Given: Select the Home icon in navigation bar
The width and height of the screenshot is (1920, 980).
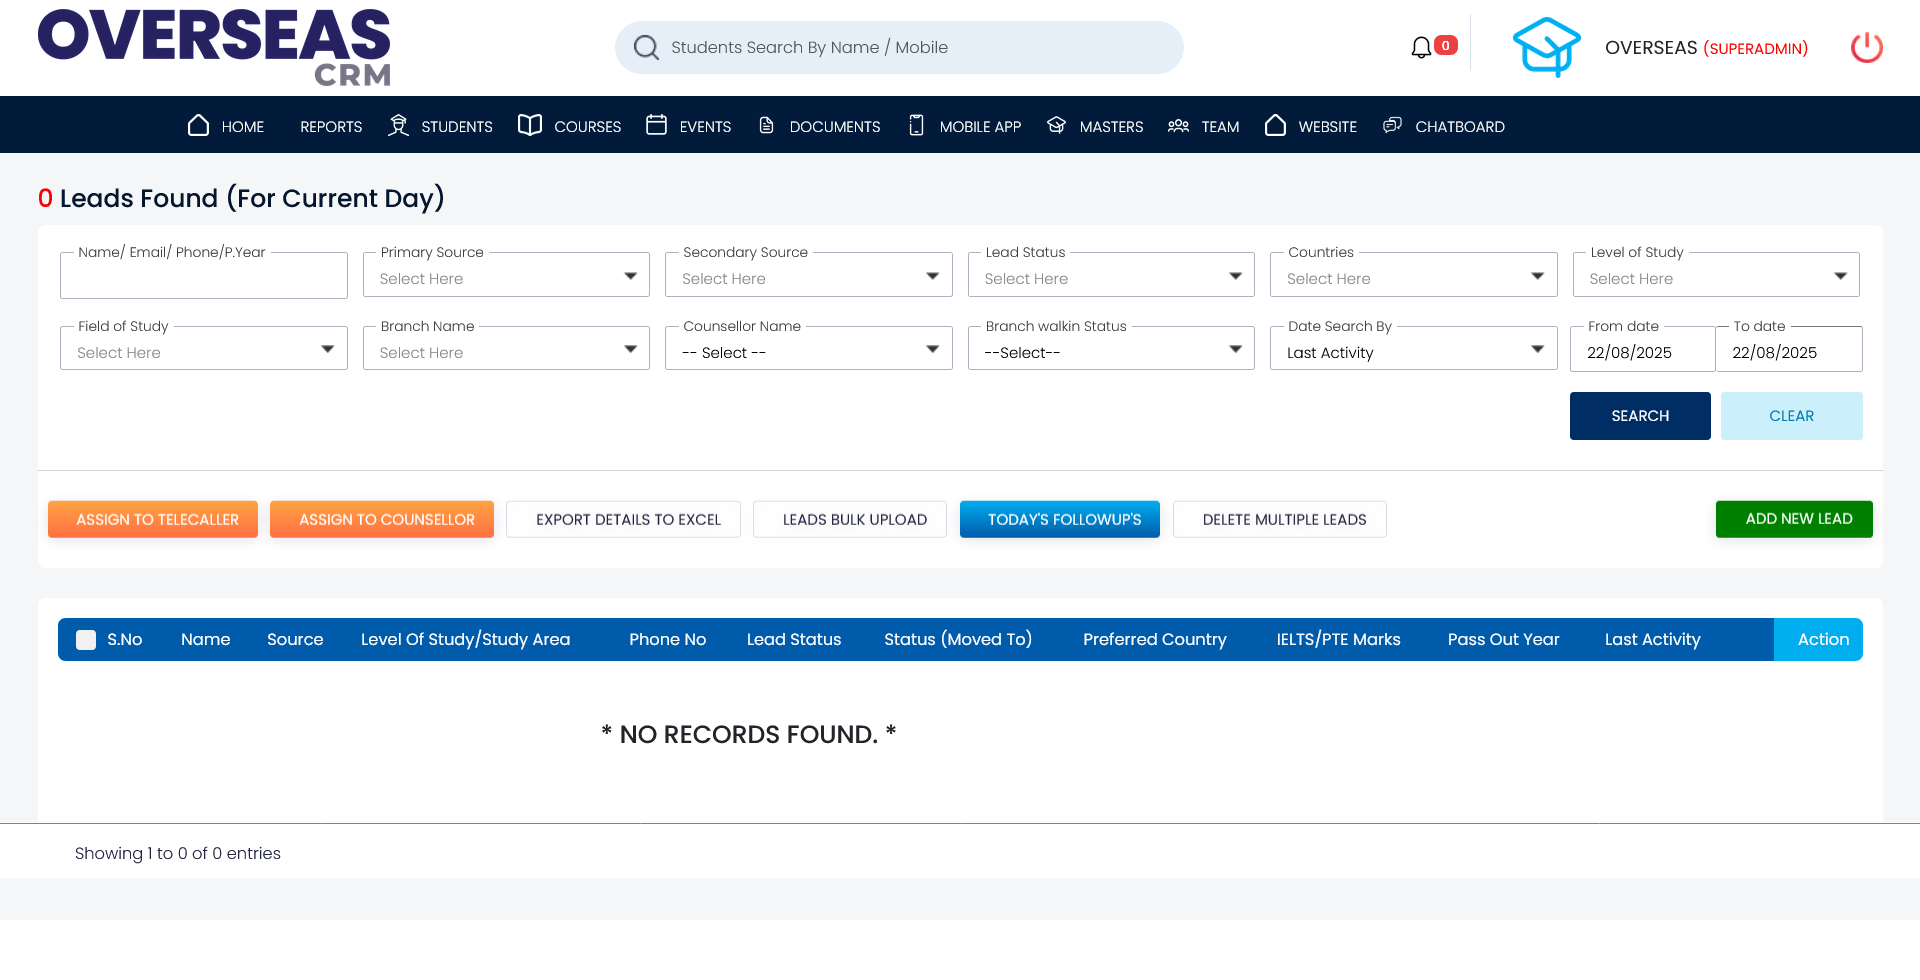Looking at the screenshot, I should 198,124.
